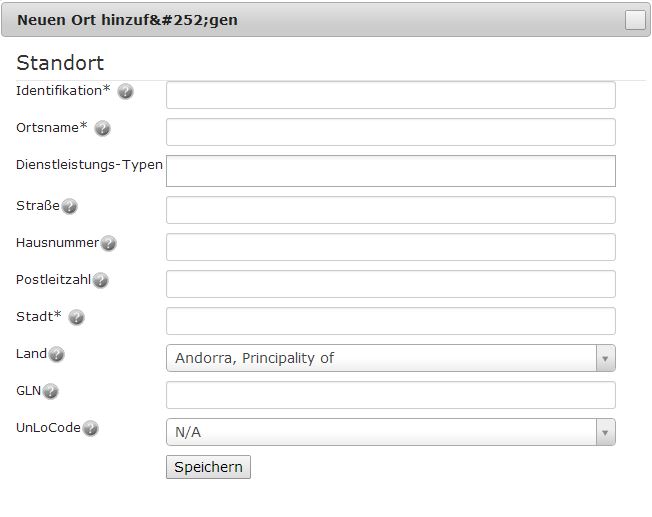Focus the GLN input box
This screenshot has width=652, height=517.
(390, 395)
